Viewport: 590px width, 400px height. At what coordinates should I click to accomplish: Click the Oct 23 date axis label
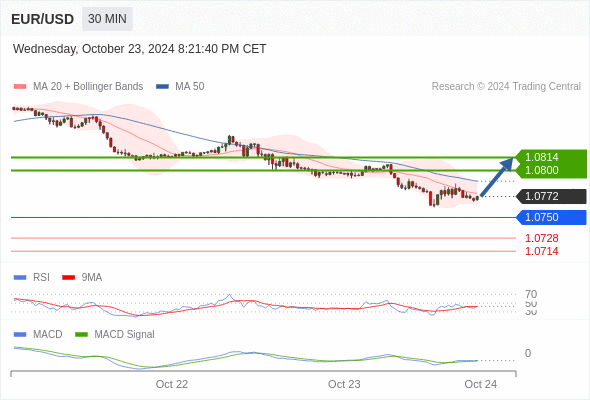344,384
